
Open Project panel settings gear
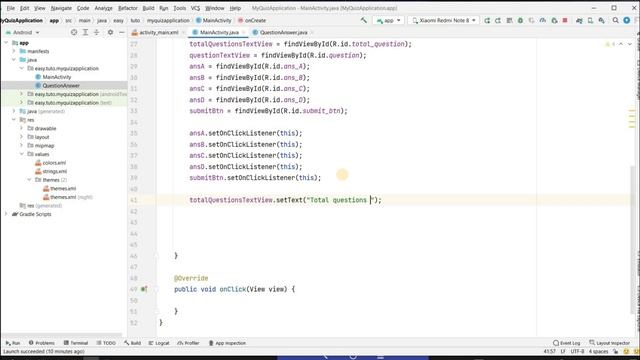tap(110, 32)
